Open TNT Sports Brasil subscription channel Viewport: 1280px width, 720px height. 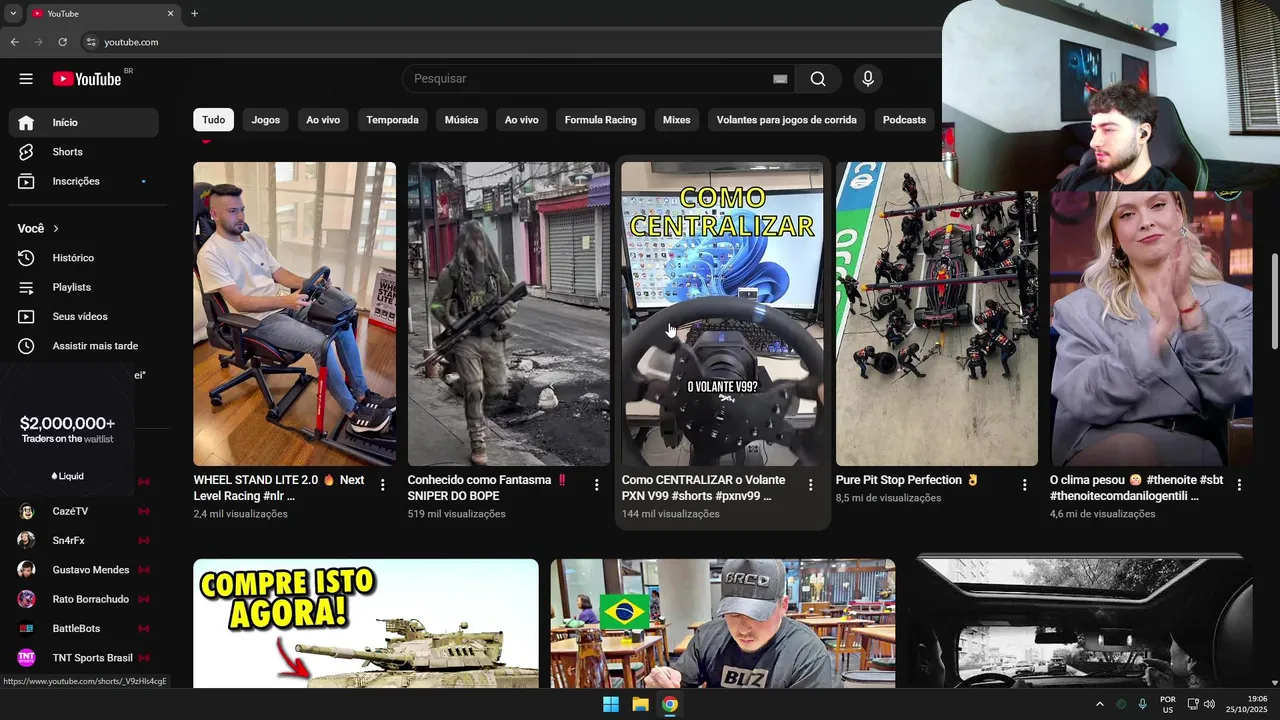point(84,658)
